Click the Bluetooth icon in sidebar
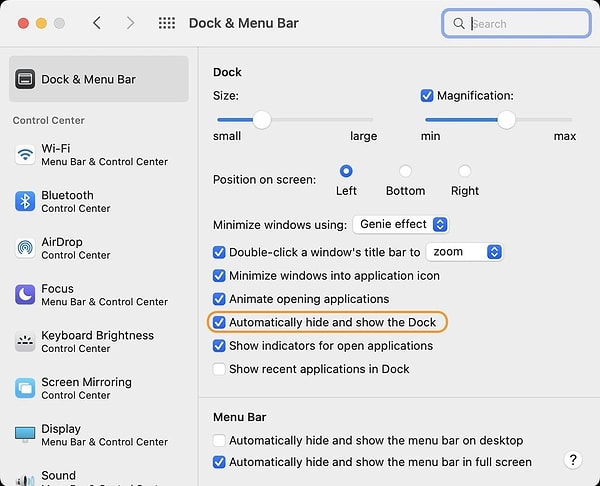This screenshot has width=600, height=486. pyautogui.click(x=25, y=201)
